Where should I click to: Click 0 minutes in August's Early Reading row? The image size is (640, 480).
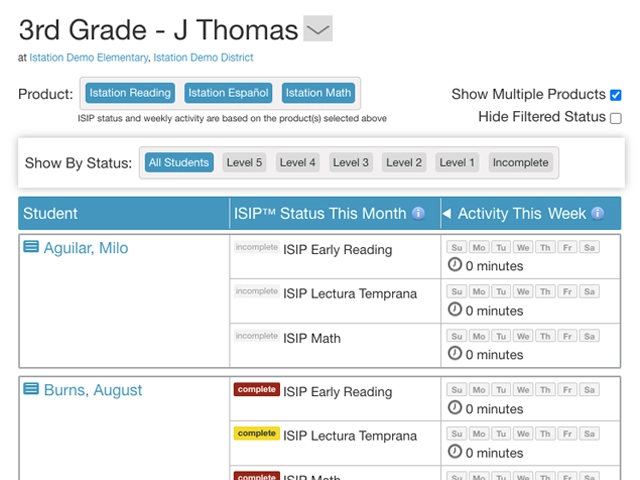pos(494,409)
